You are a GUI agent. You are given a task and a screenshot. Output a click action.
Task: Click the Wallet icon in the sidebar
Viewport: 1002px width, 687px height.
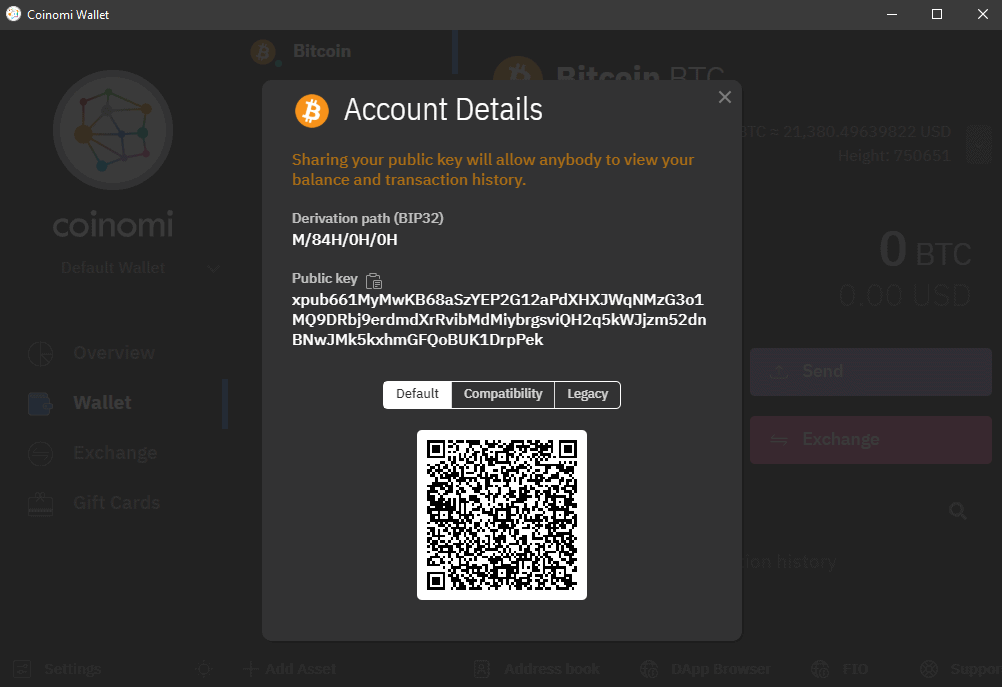click(40, 402)
